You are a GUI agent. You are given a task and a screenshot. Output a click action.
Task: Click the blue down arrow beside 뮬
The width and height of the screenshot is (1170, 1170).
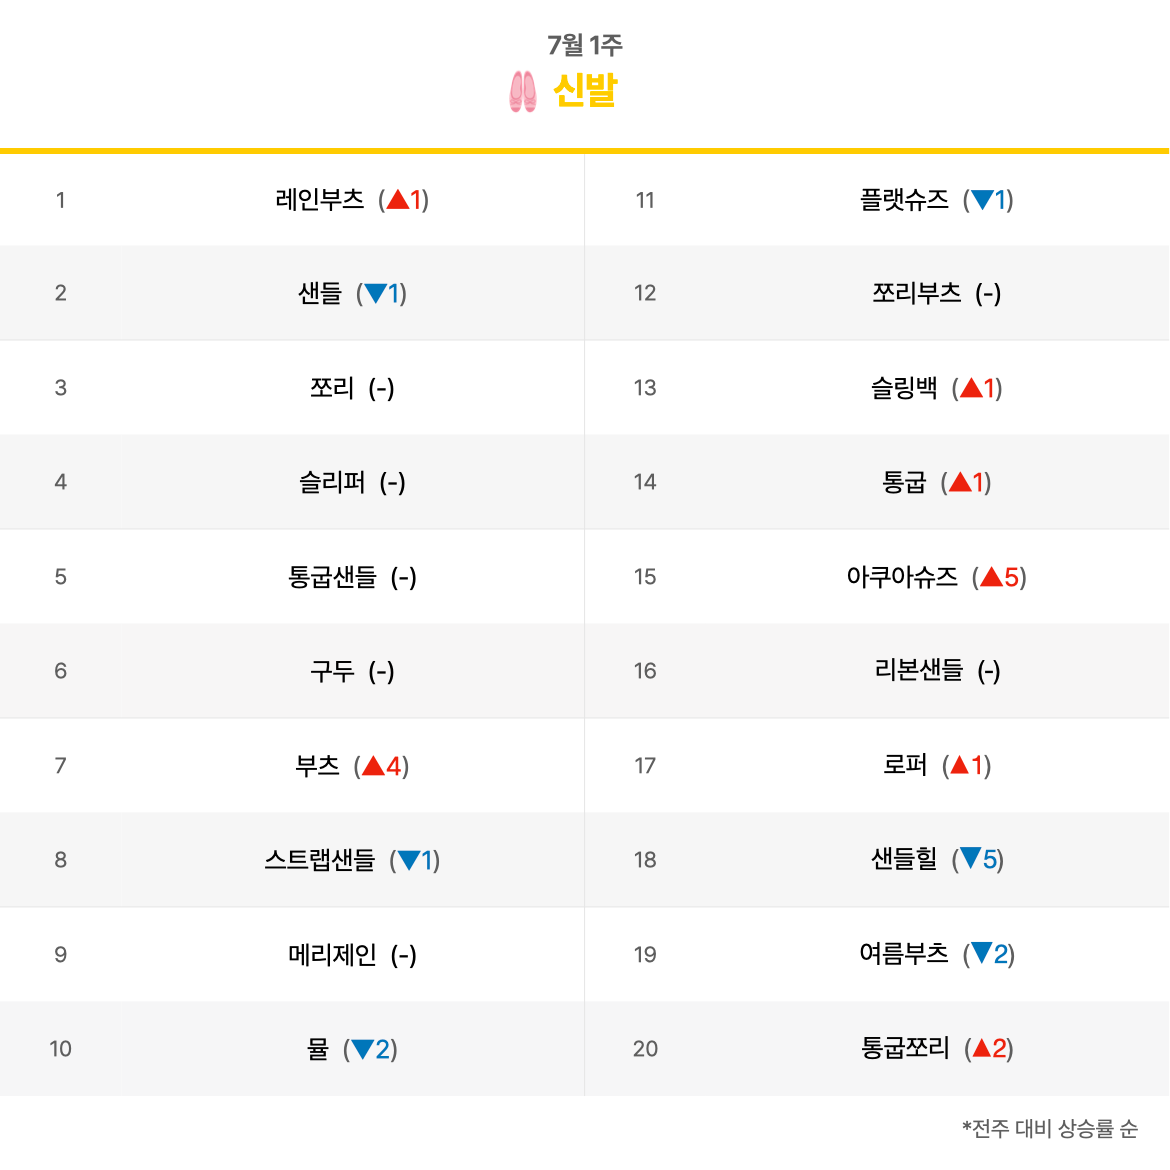tap(363, 1049)
